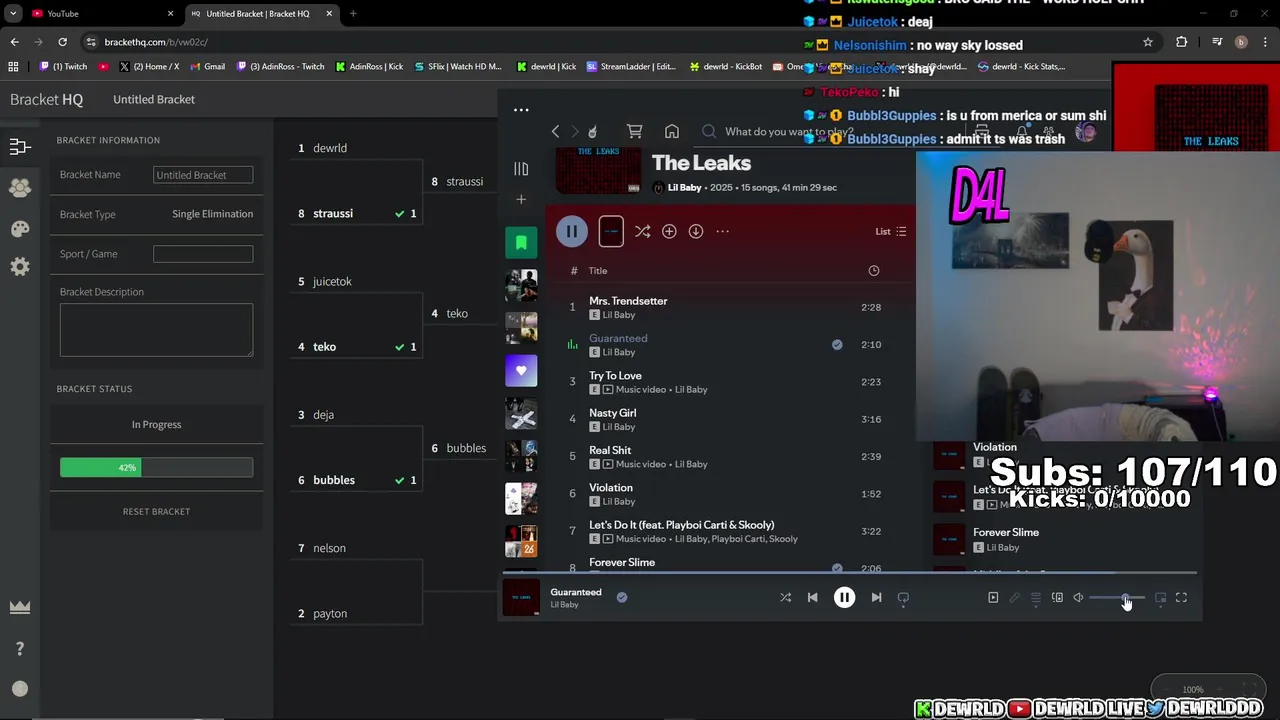Viewport: 1280px width, 720px height.
Task: Open connect to a device icon
Action: click(1057, 597)
